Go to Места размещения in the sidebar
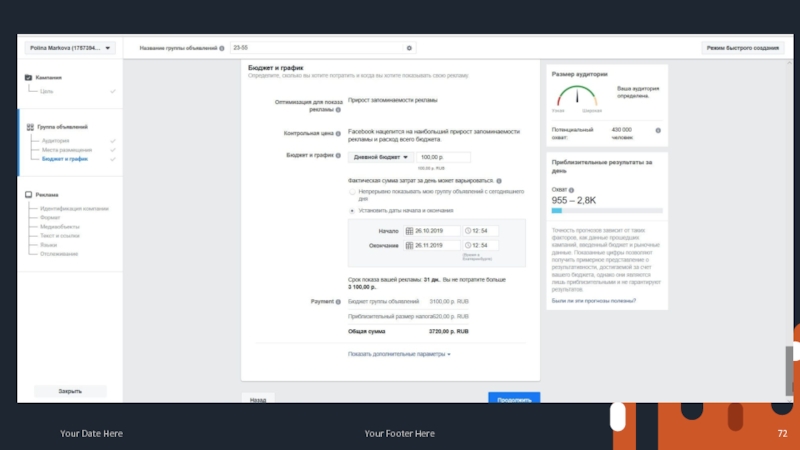The width and height of the screenshot is (800, 450). point(67,150)
